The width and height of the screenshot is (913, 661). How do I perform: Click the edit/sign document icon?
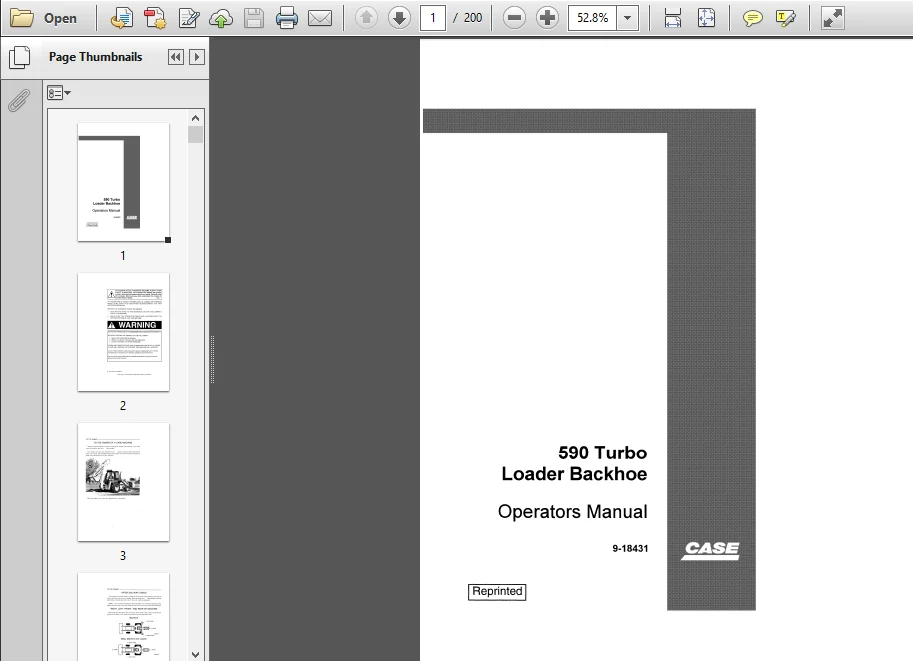[189, 18]
